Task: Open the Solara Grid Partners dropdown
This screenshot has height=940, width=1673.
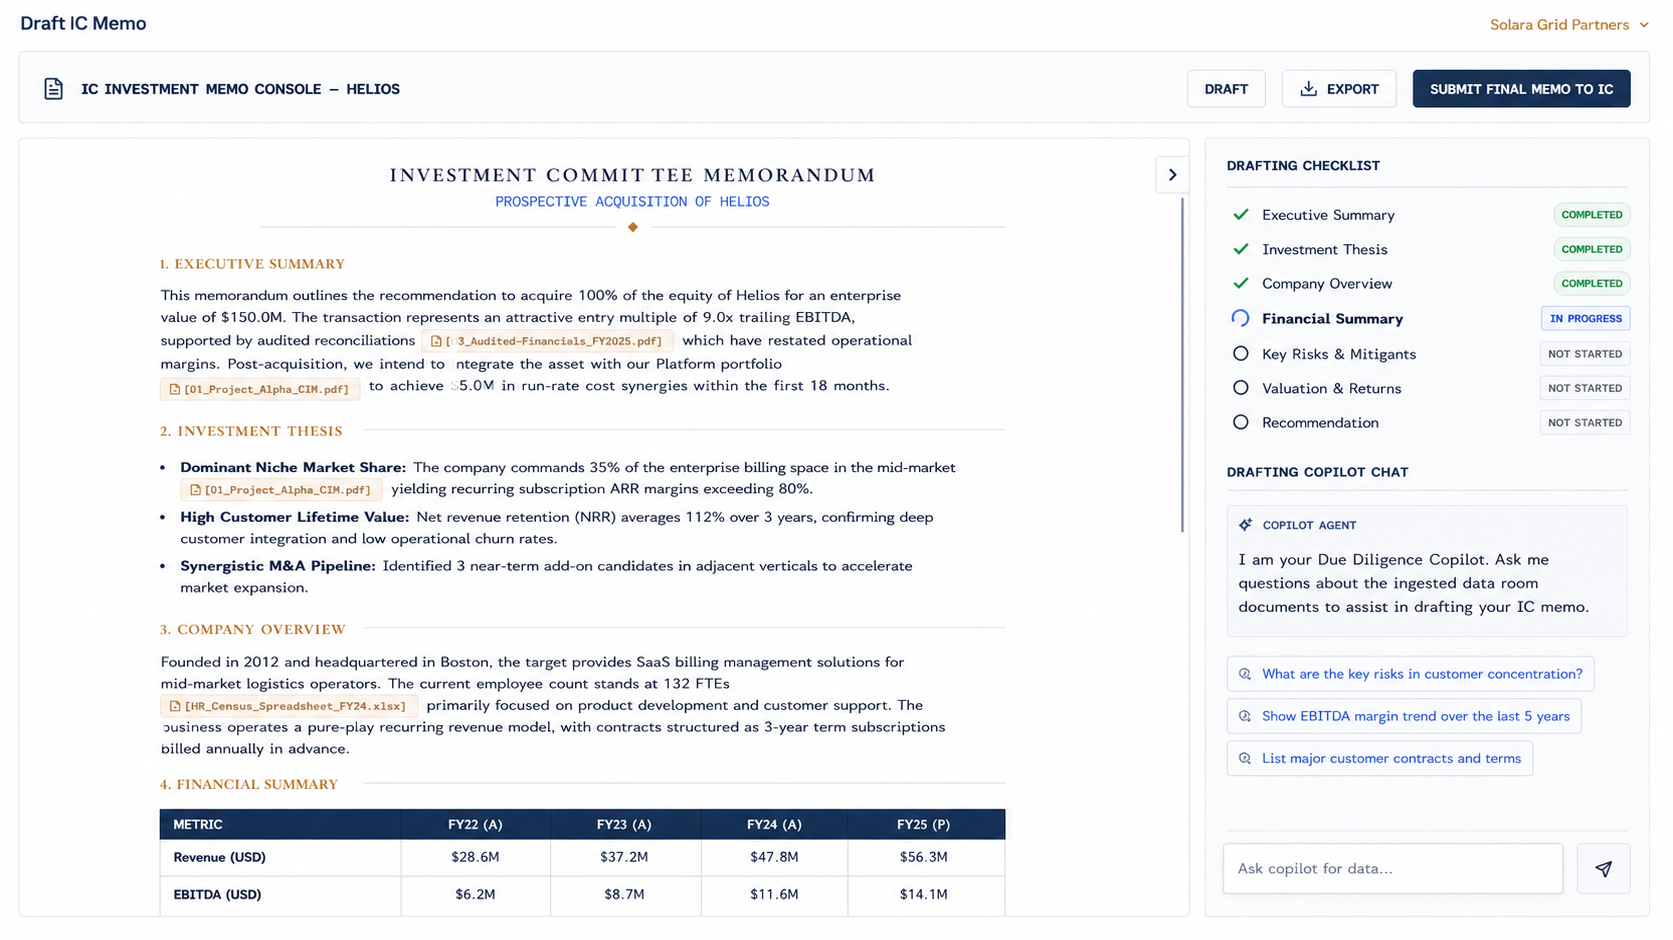Action: point(1568,25)
